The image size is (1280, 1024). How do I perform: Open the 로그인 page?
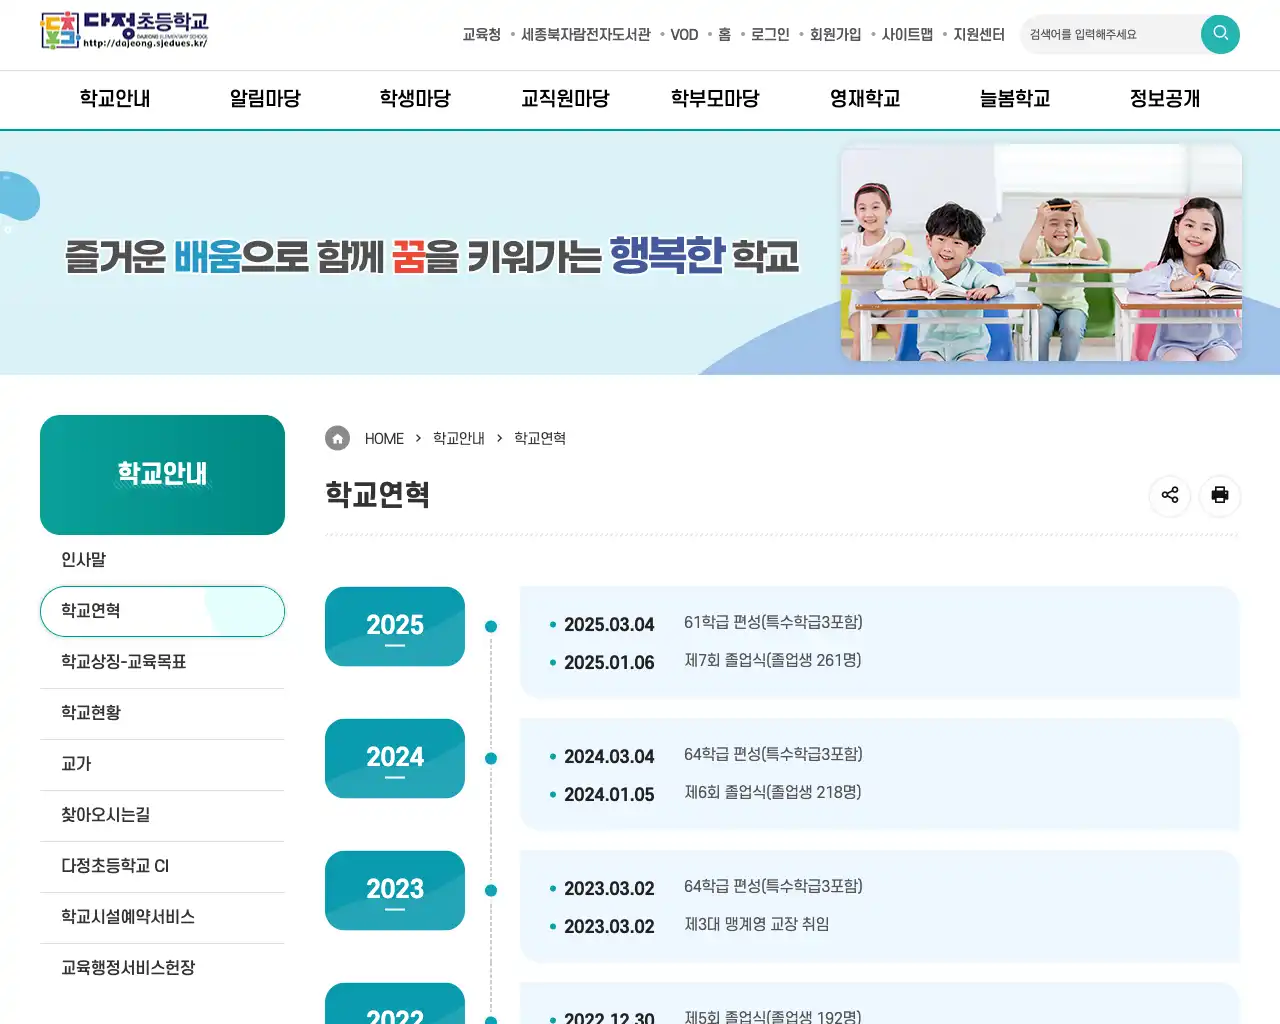tap(770, 34)
